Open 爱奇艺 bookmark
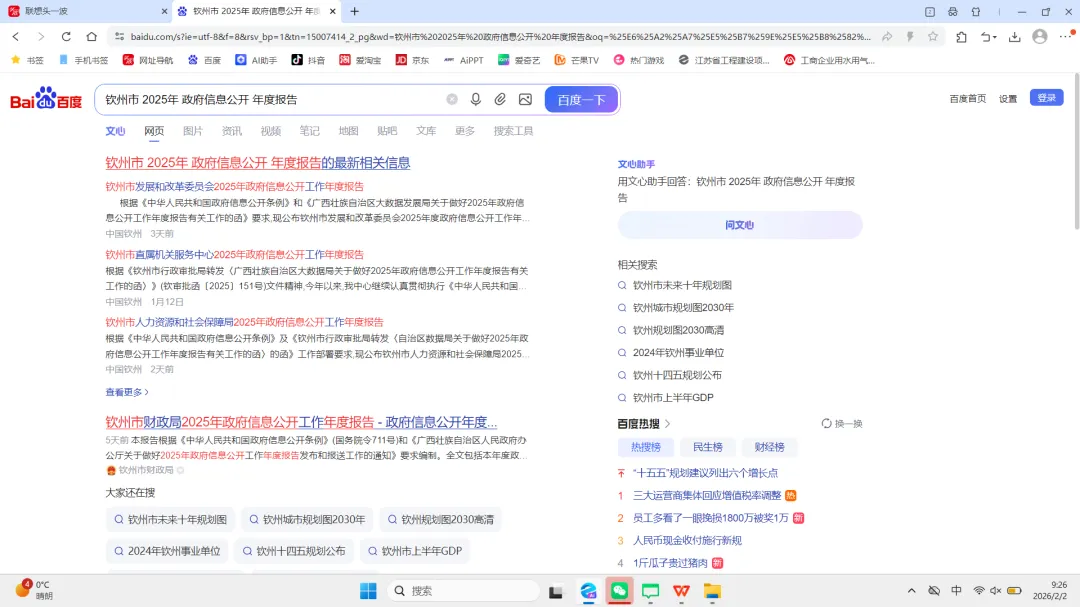The image size is (1080, 607). point(519,60)
